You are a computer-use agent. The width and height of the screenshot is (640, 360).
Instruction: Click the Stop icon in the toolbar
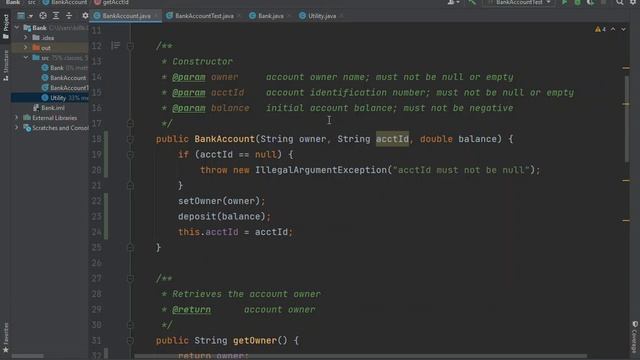[604, 2]
